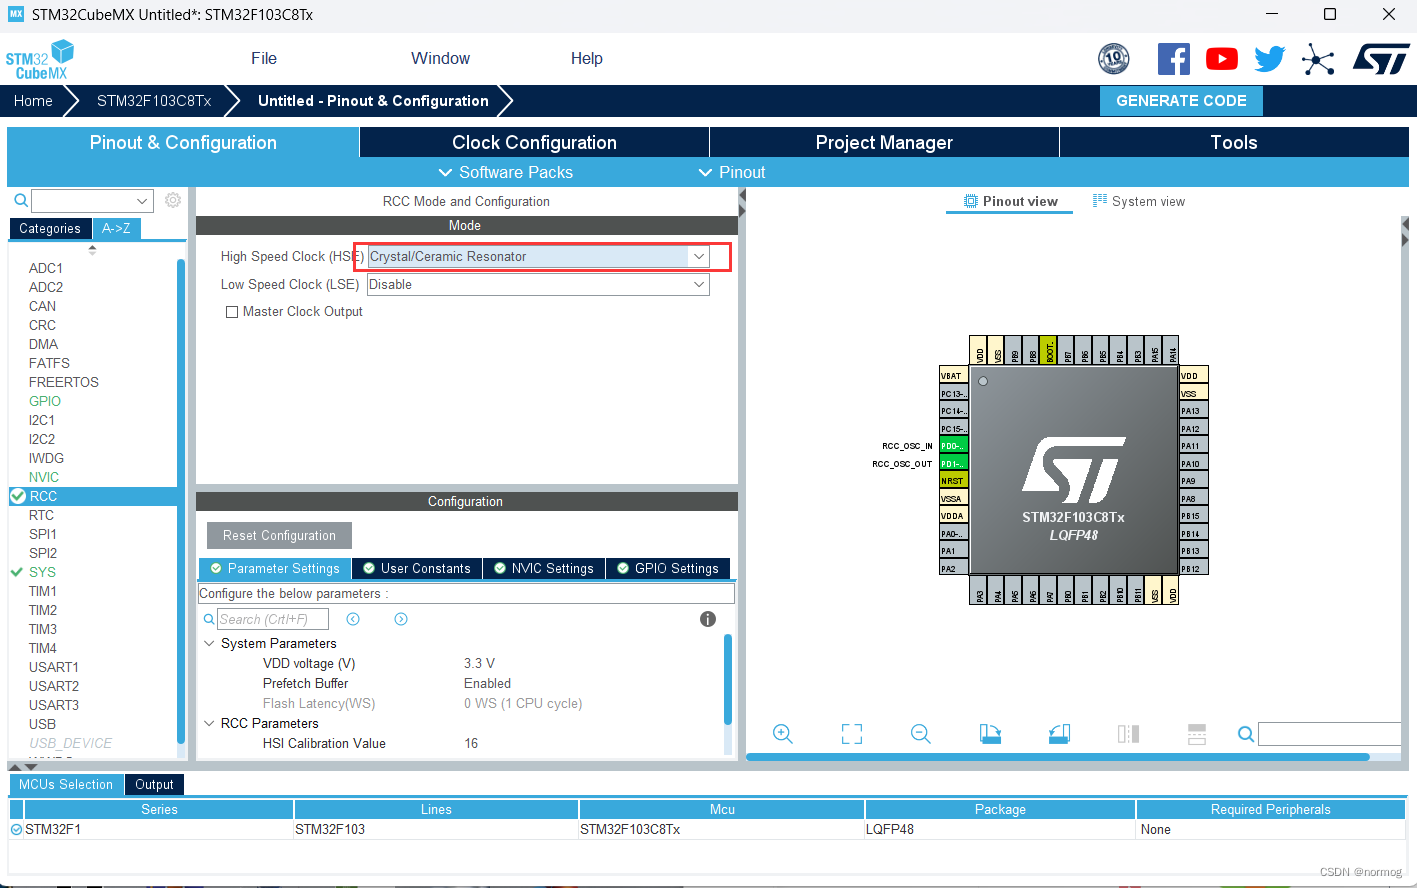Rotate the chip clockwise icon
This screenshot has width=1417, height=888.
tap(990, 734)
